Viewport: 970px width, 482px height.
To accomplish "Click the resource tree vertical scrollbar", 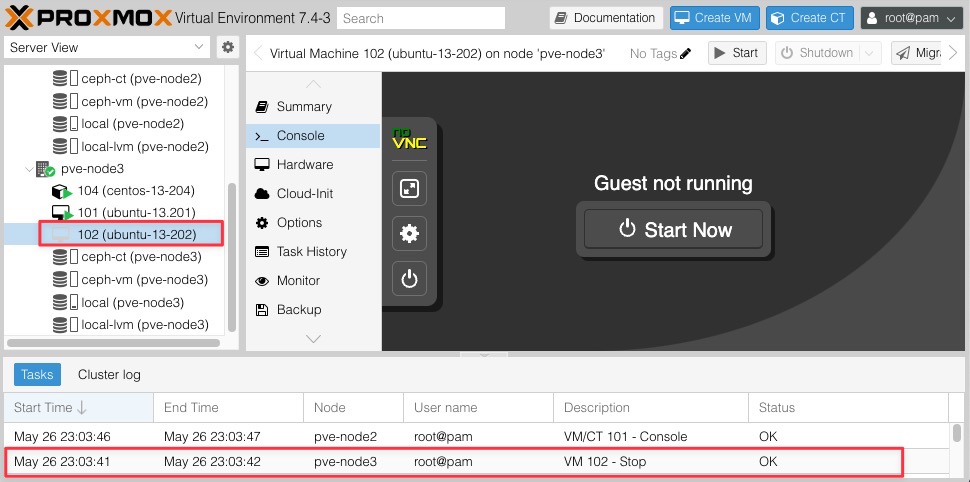I will (x=232, y=257).
